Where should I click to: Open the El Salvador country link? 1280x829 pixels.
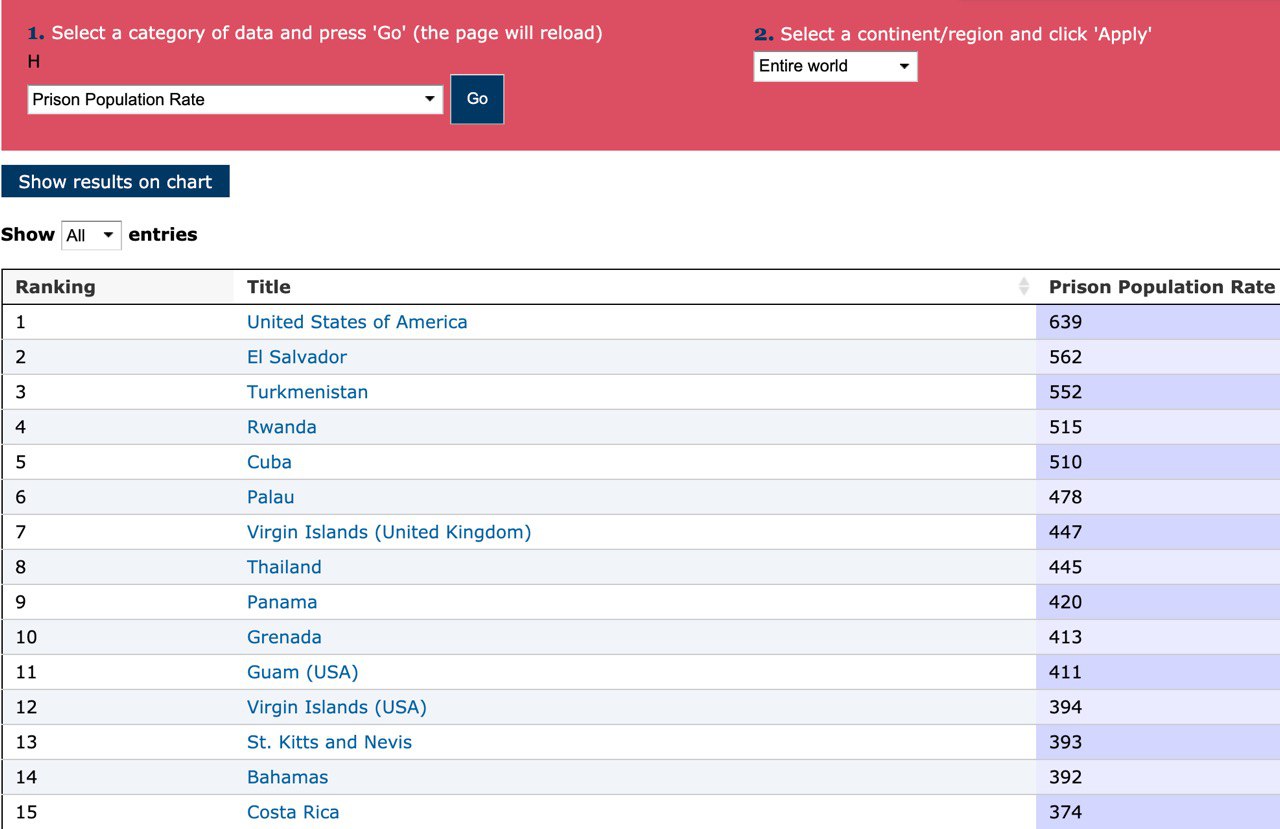coord(297,357)
